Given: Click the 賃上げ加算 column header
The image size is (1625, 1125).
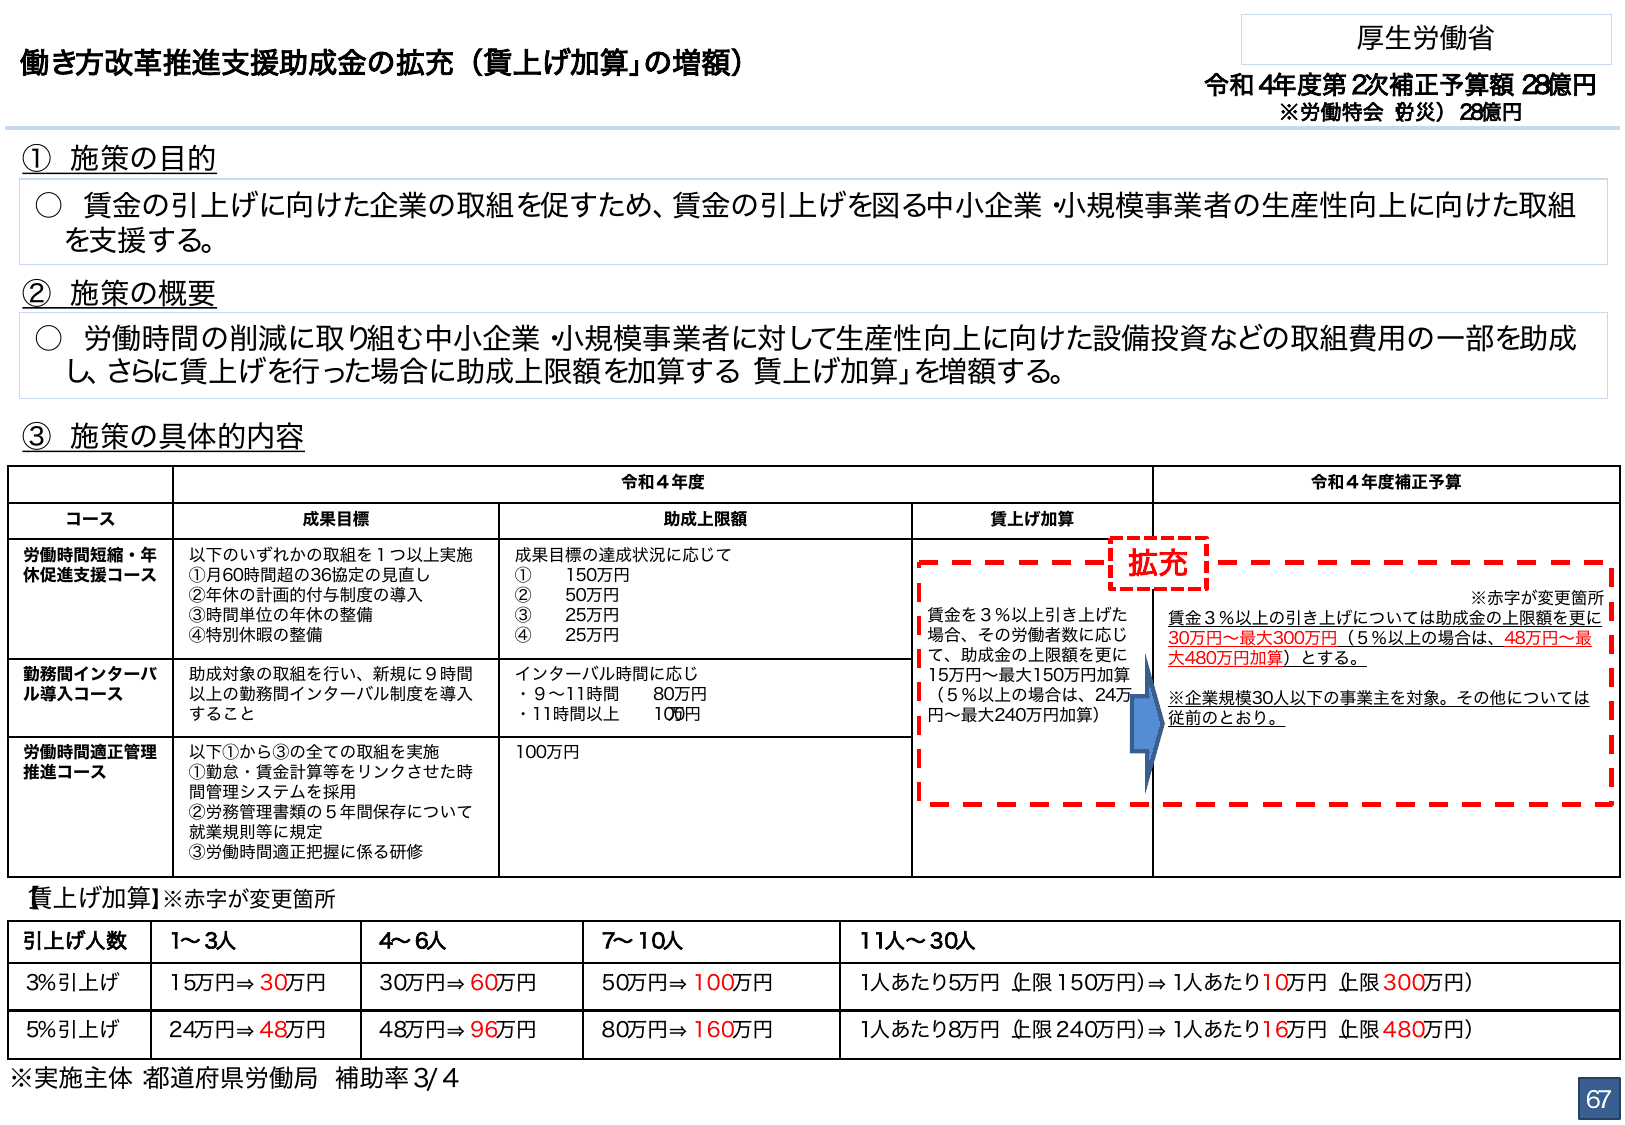Looking at the screenshot, I should 1030,519.
